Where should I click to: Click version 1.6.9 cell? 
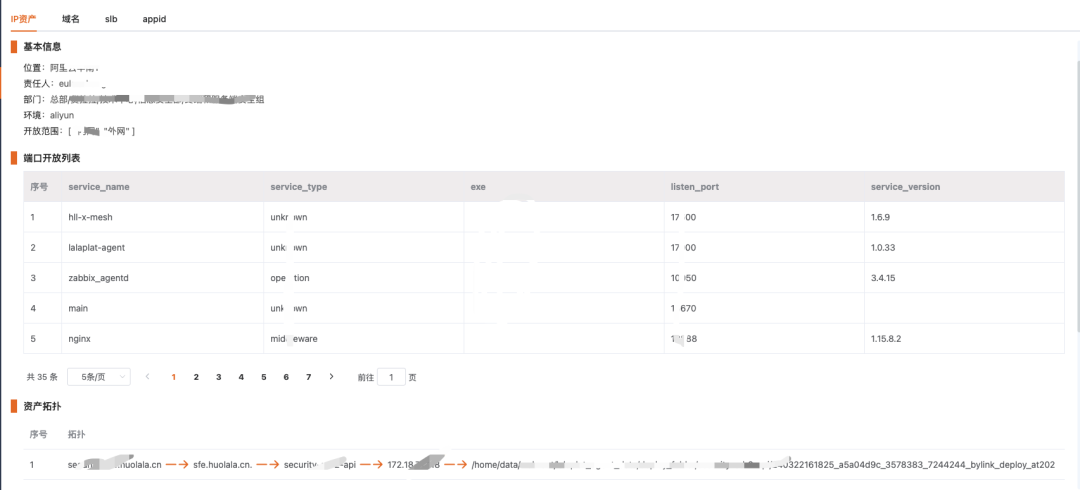880,217
